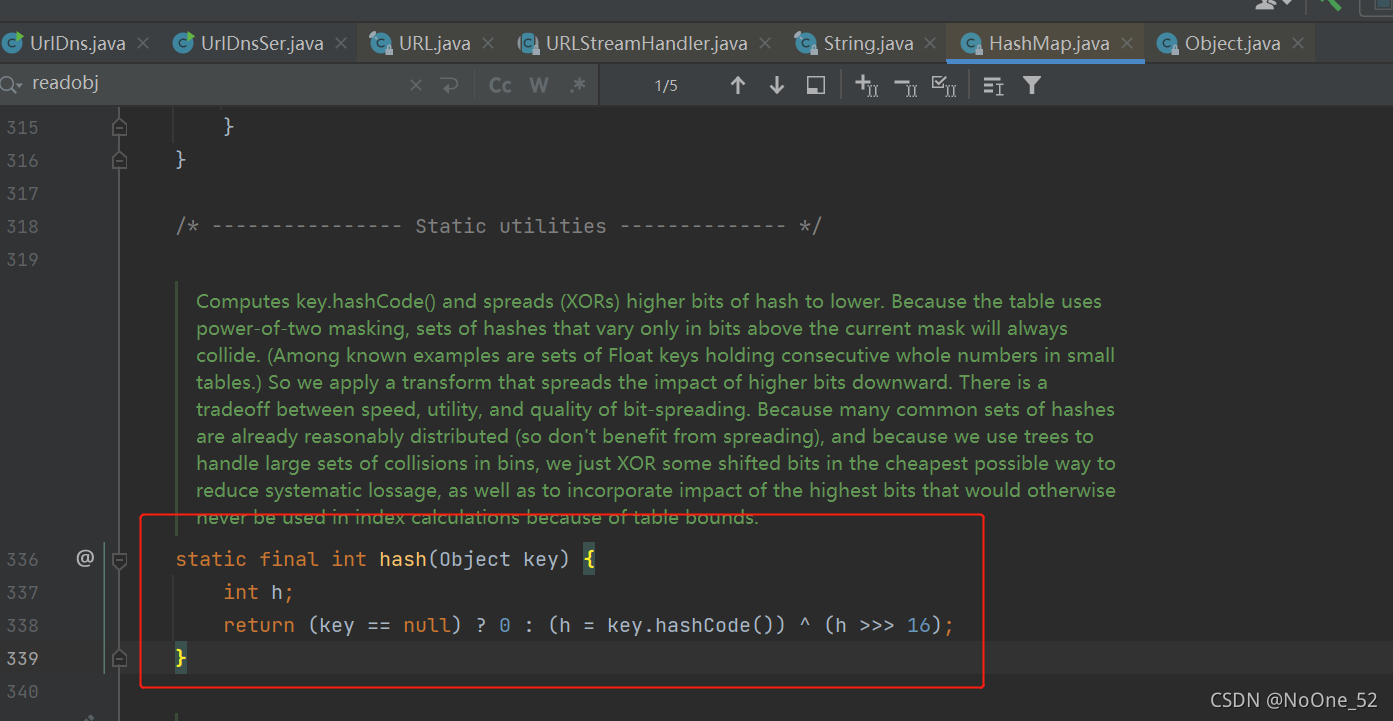Click the 1/5 match counter
Image resolution: width=1393 pixels, height=721 pixels.
pyautogui.click(x=666, y=86)
